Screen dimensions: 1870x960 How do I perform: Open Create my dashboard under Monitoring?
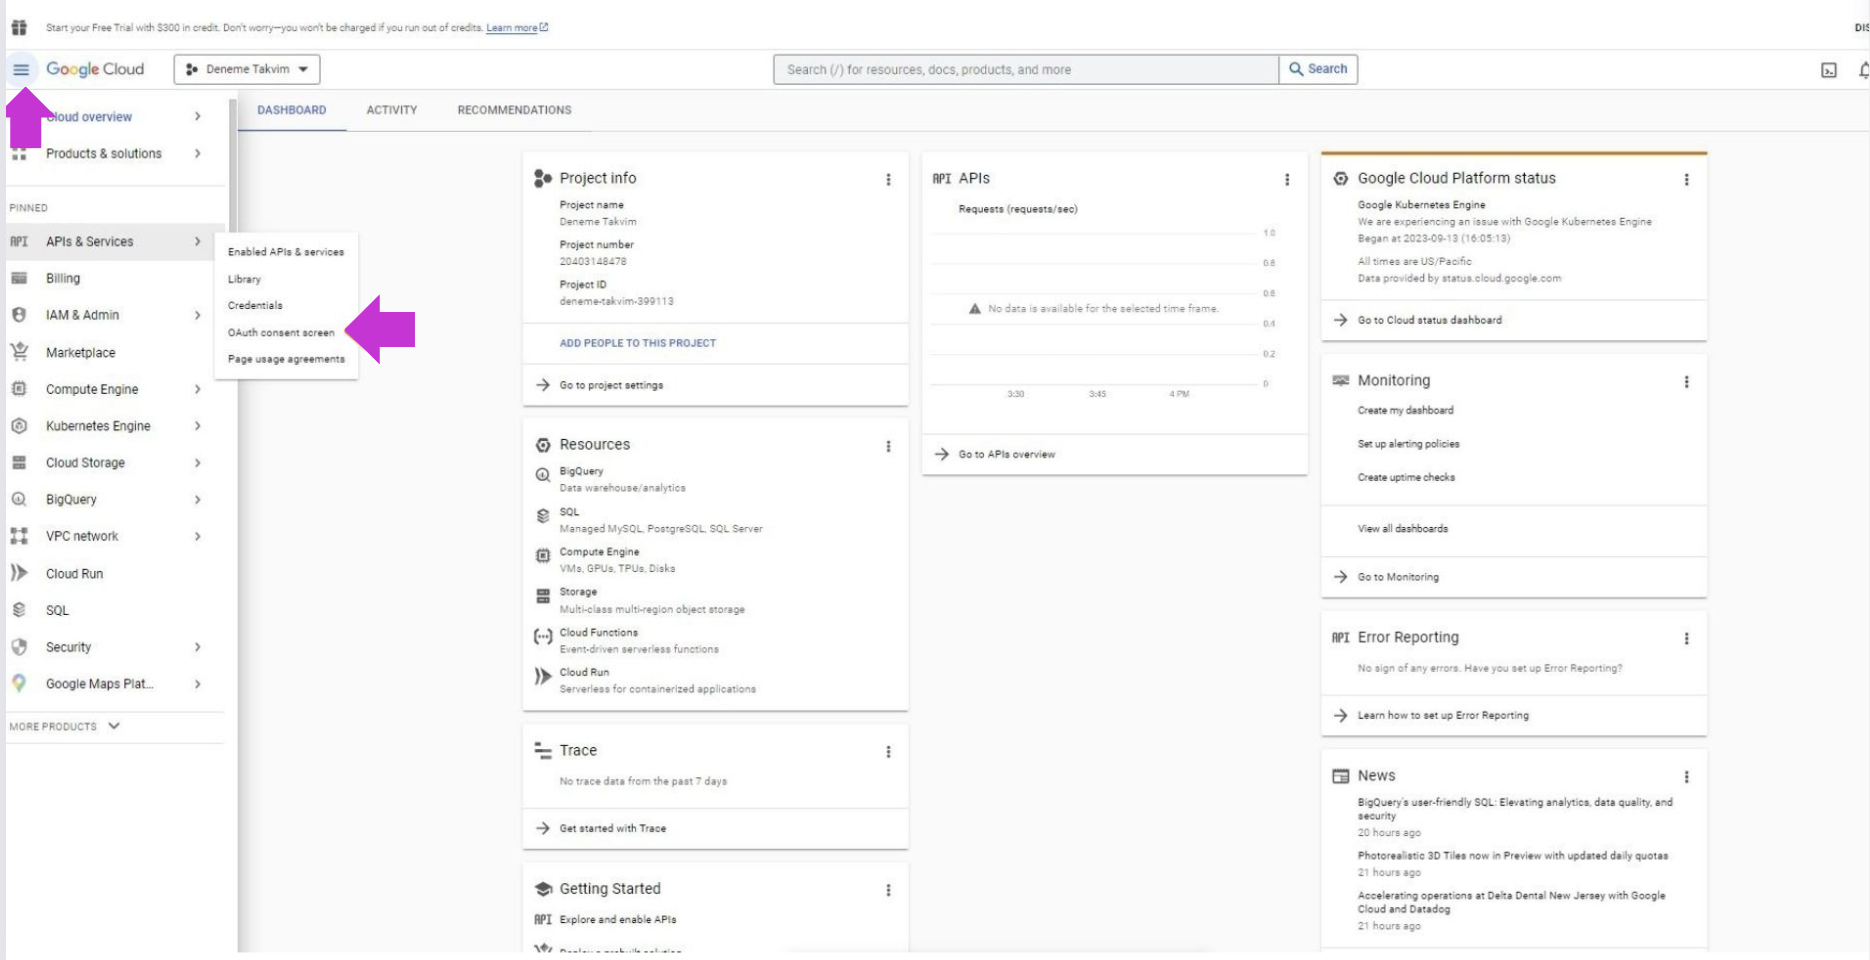pyautogui.click(x=1406, y=410)
